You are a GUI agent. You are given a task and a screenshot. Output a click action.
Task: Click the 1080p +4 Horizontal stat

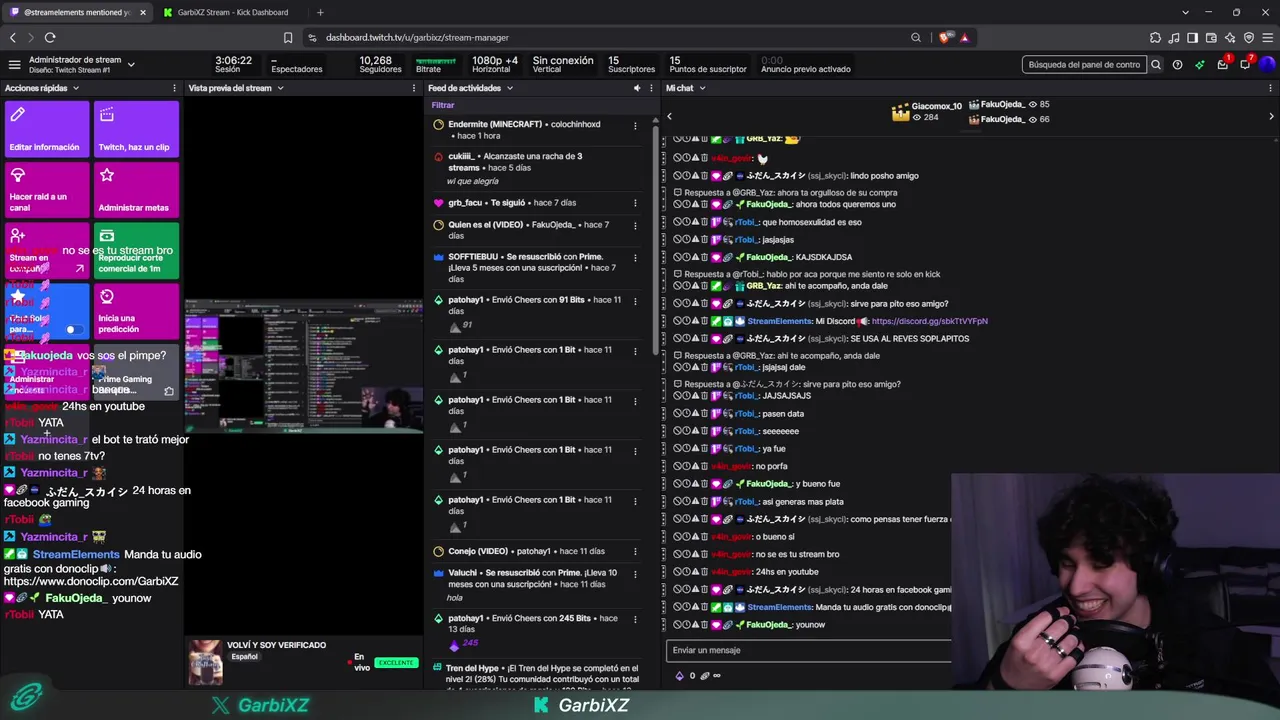495,65
